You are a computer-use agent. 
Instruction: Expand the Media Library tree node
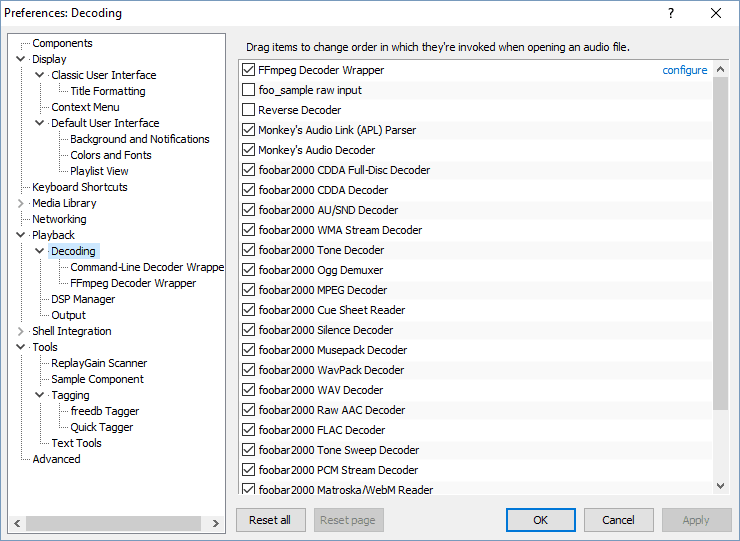tap(21, 204)
